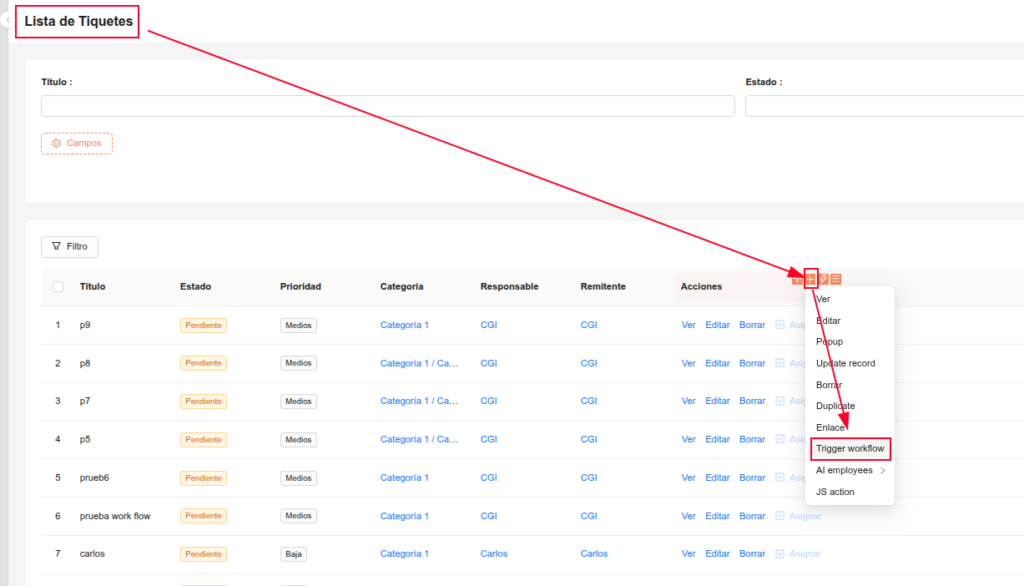This screenshot has width=1024, height=586.
Task: Click Ver link in p9 row
Action: click(x=688, y=325)
